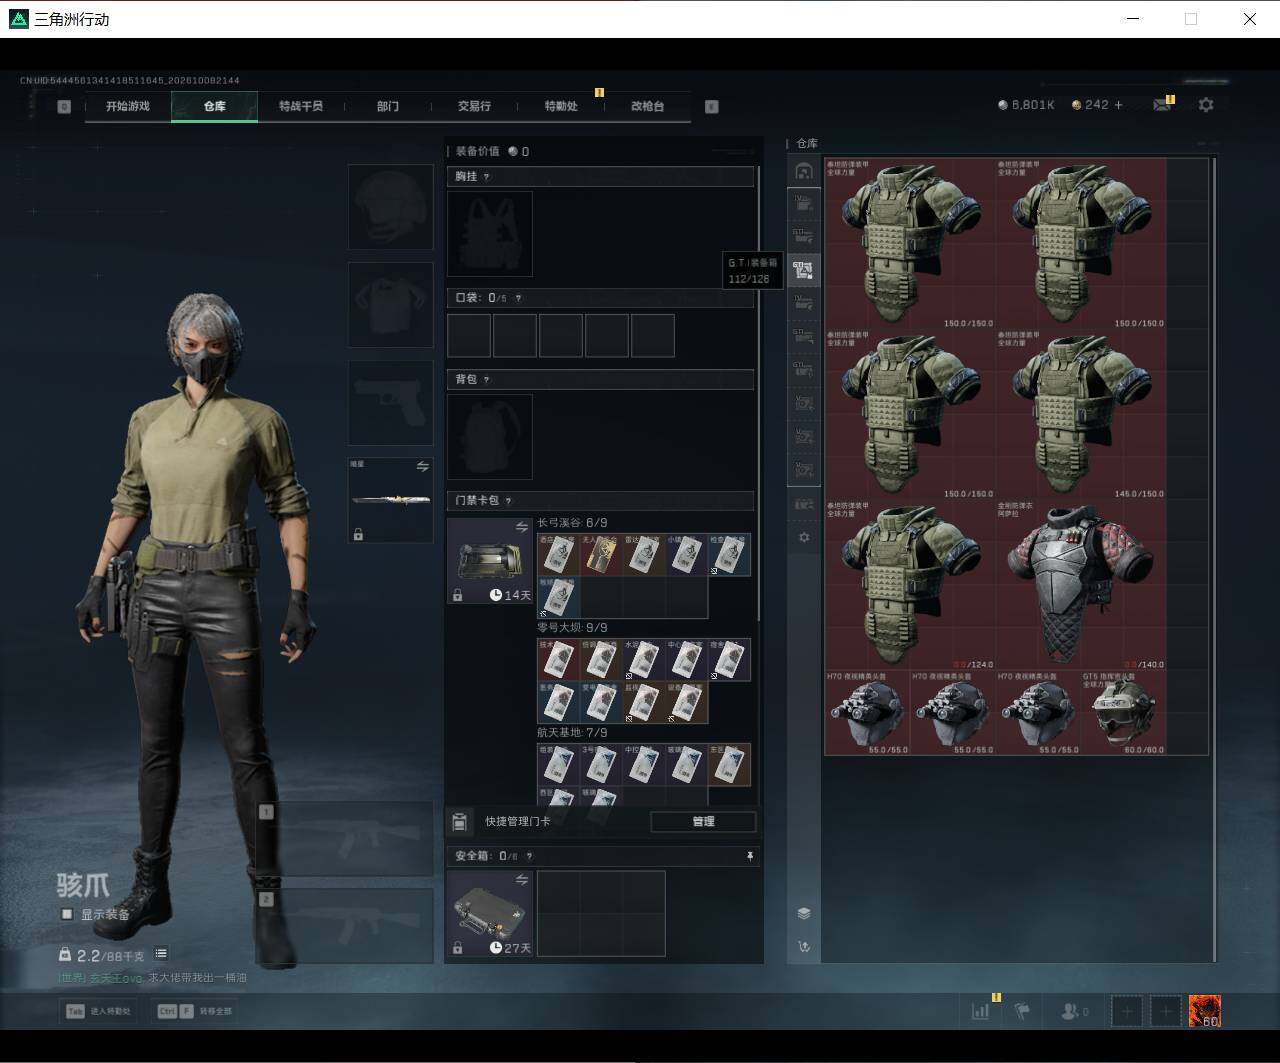Add currency with the plus next to 242
The width and height of the screenshot is (1280, 1063).
[1118, 105]
